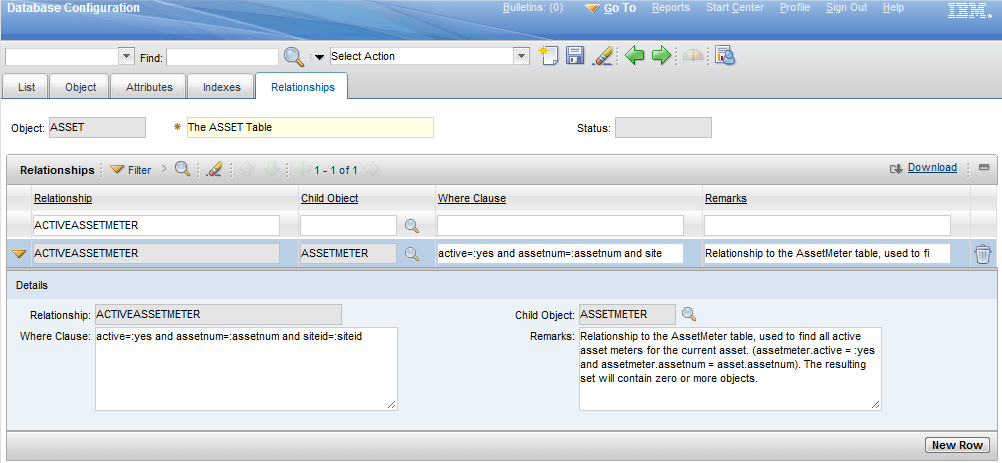
Task: Click the Clear Changes eraser icon in toolbar
Action: click(603, 56)
